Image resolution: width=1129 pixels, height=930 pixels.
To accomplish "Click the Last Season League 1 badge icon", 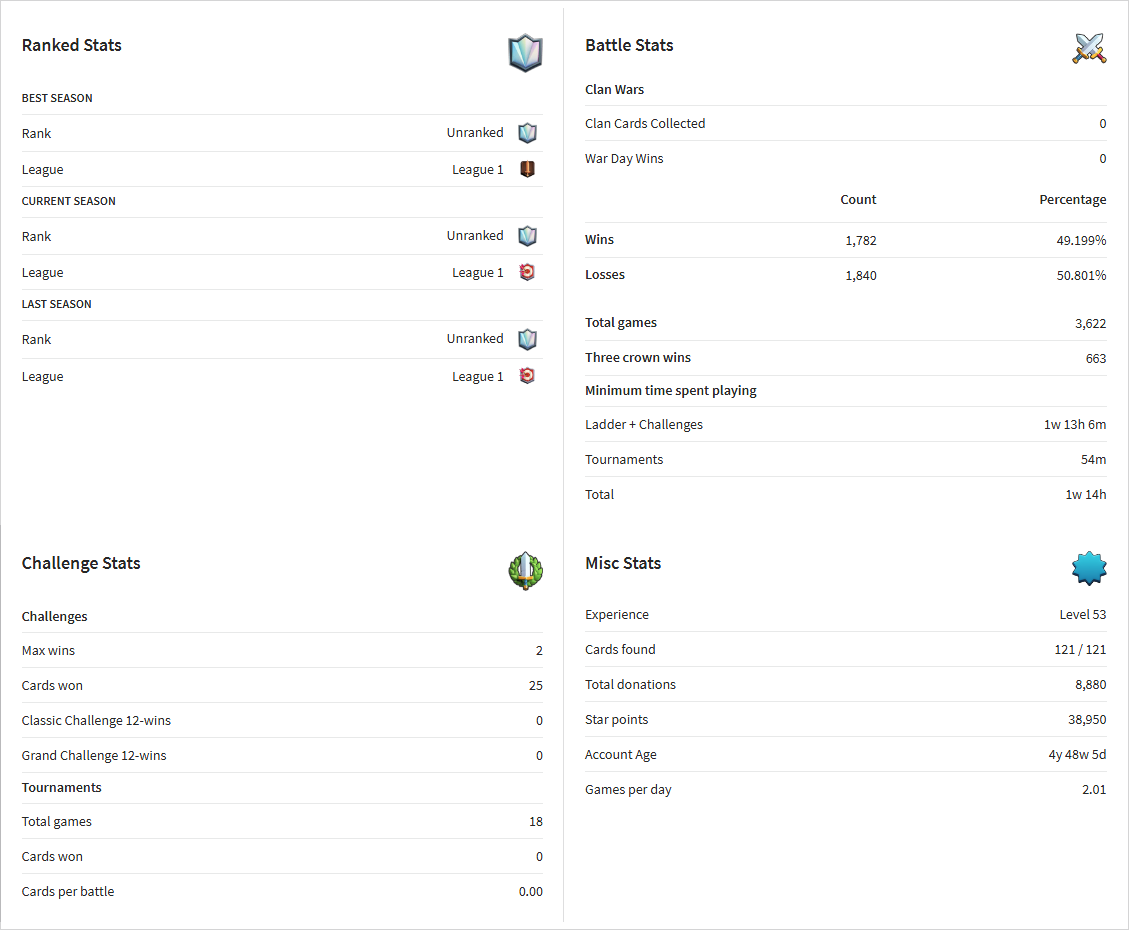I will point(527,376).
